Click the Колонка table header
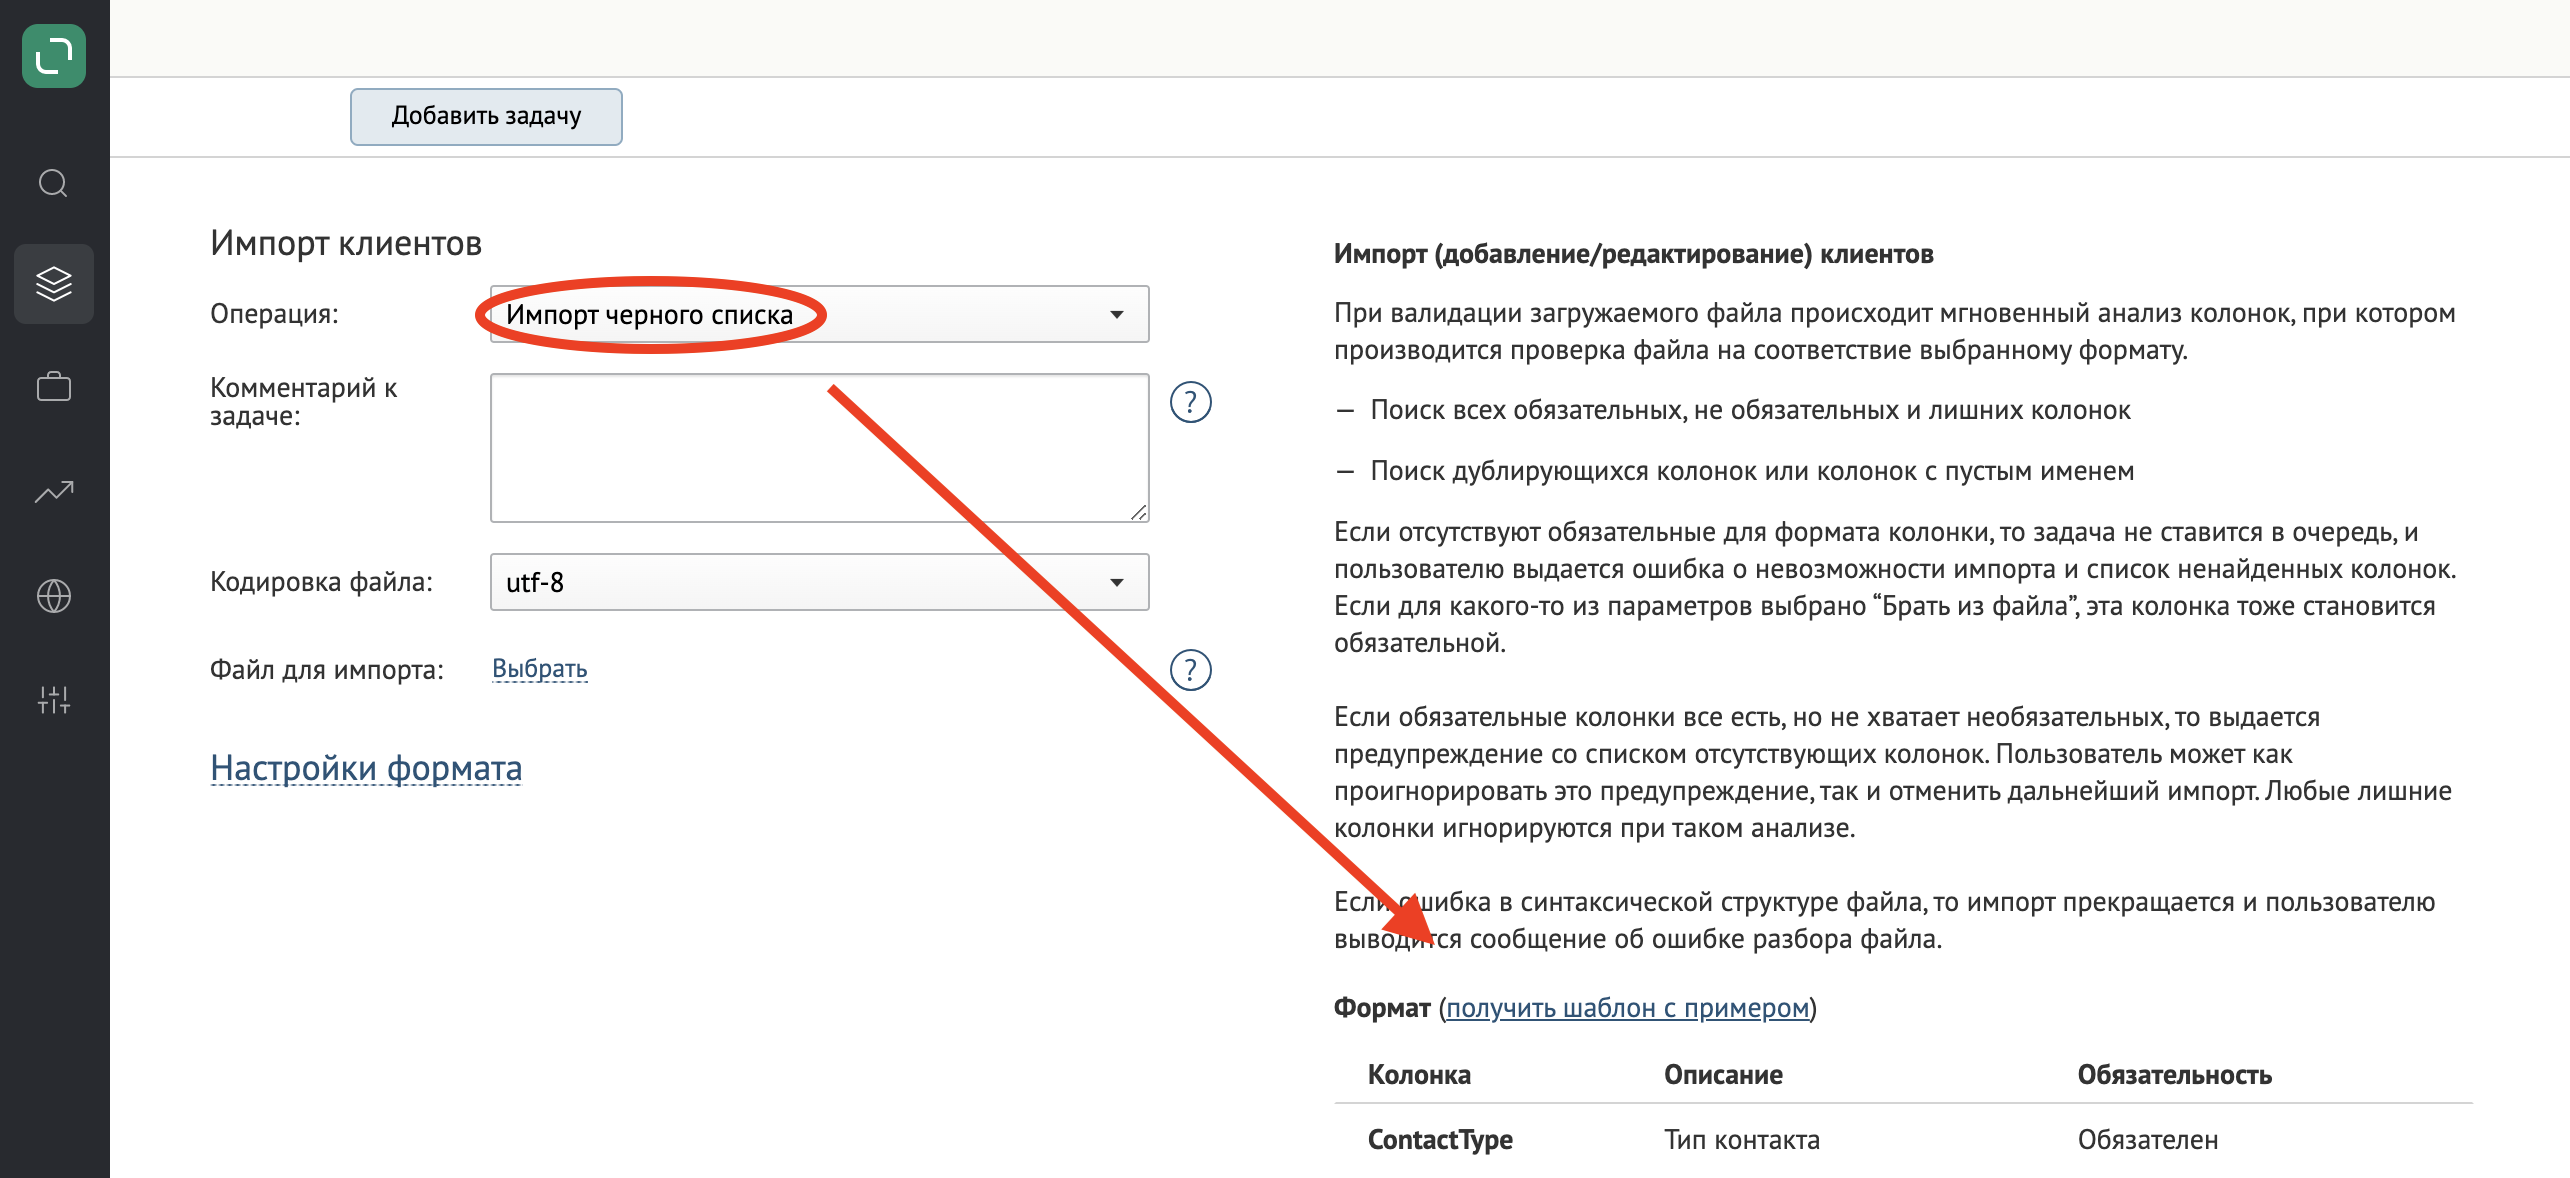The width and height of the screenshot is (2570, 1178). pyautogui.click(x=1419, y=1075)
